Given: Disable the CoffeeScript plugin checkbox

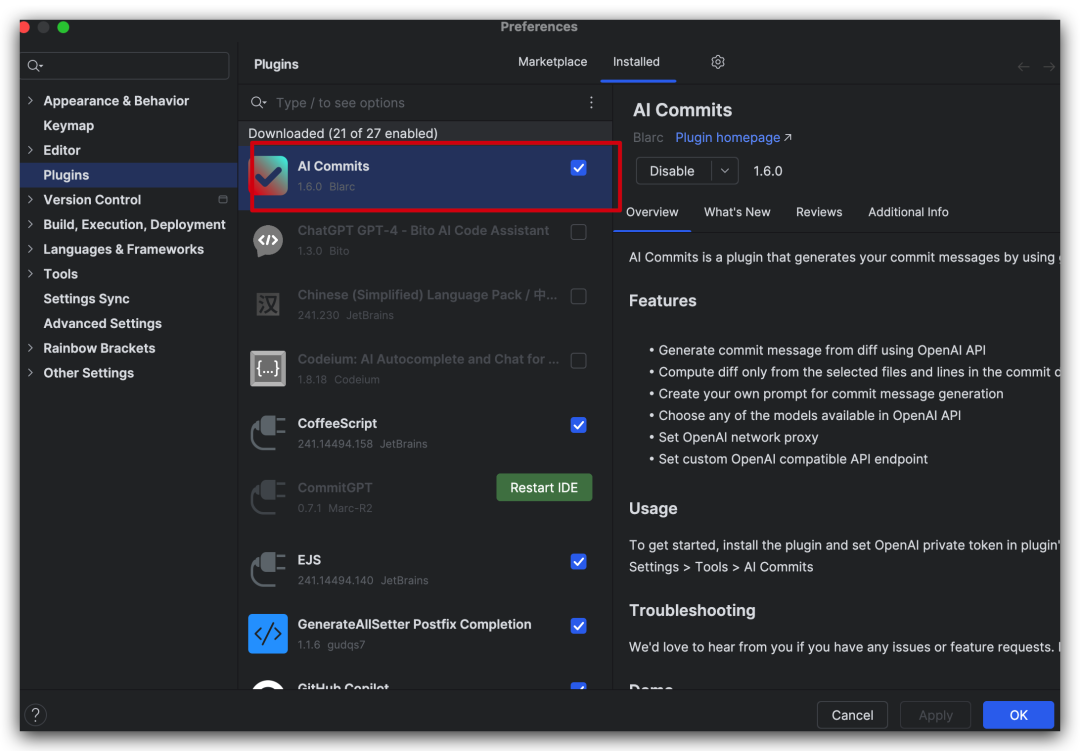Looking at the screenshot, I should pos(579,424).
